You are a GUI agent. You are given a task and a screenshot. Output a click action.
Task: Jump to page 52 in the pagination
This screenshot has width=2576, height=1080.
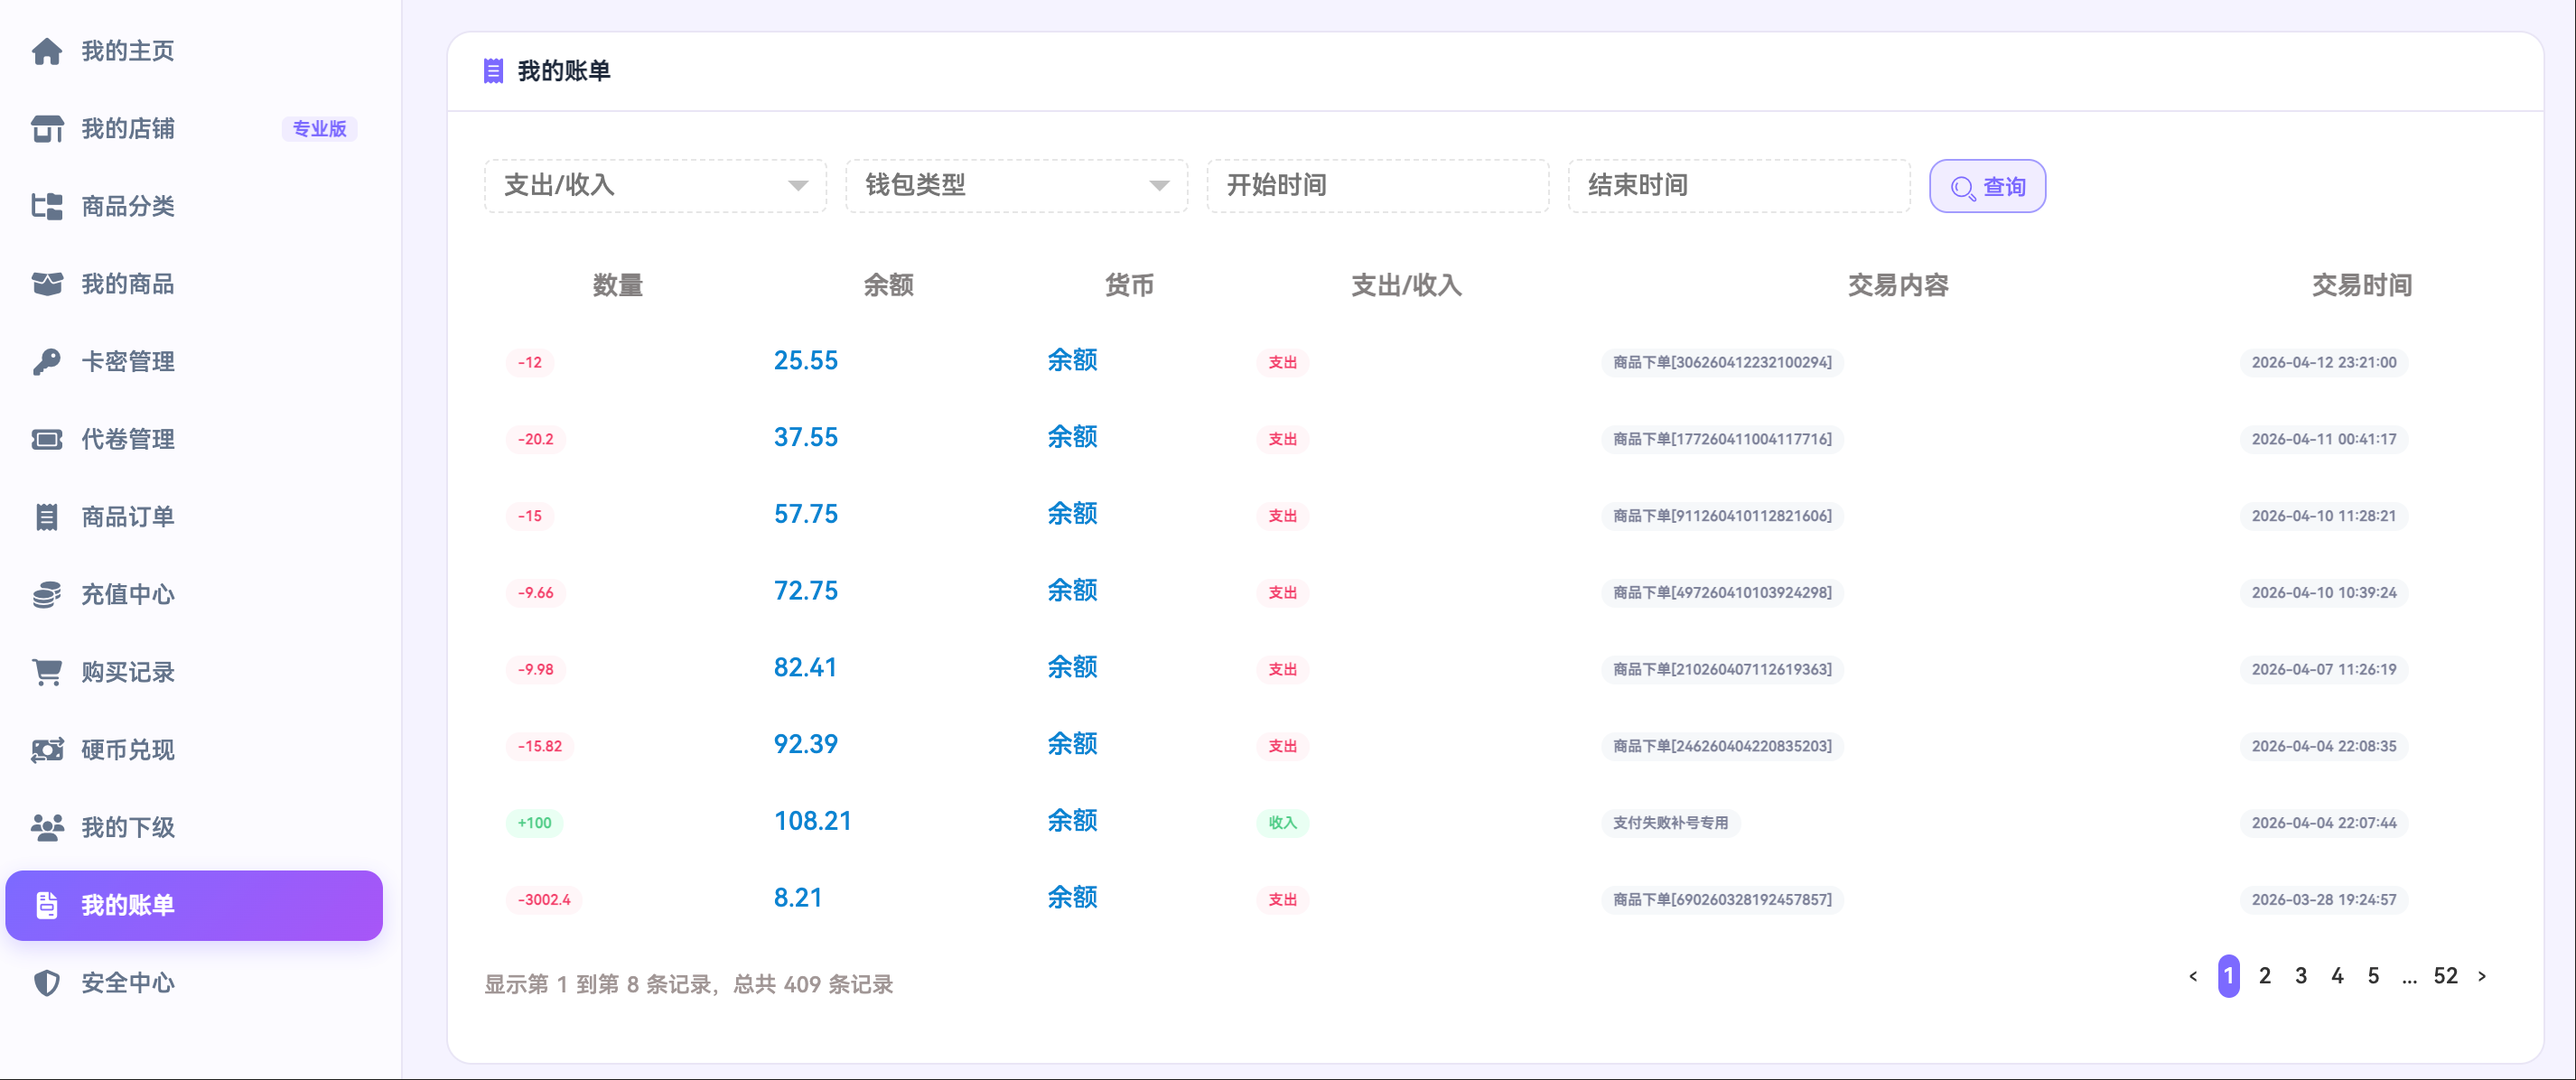[x=2445, y=977]
